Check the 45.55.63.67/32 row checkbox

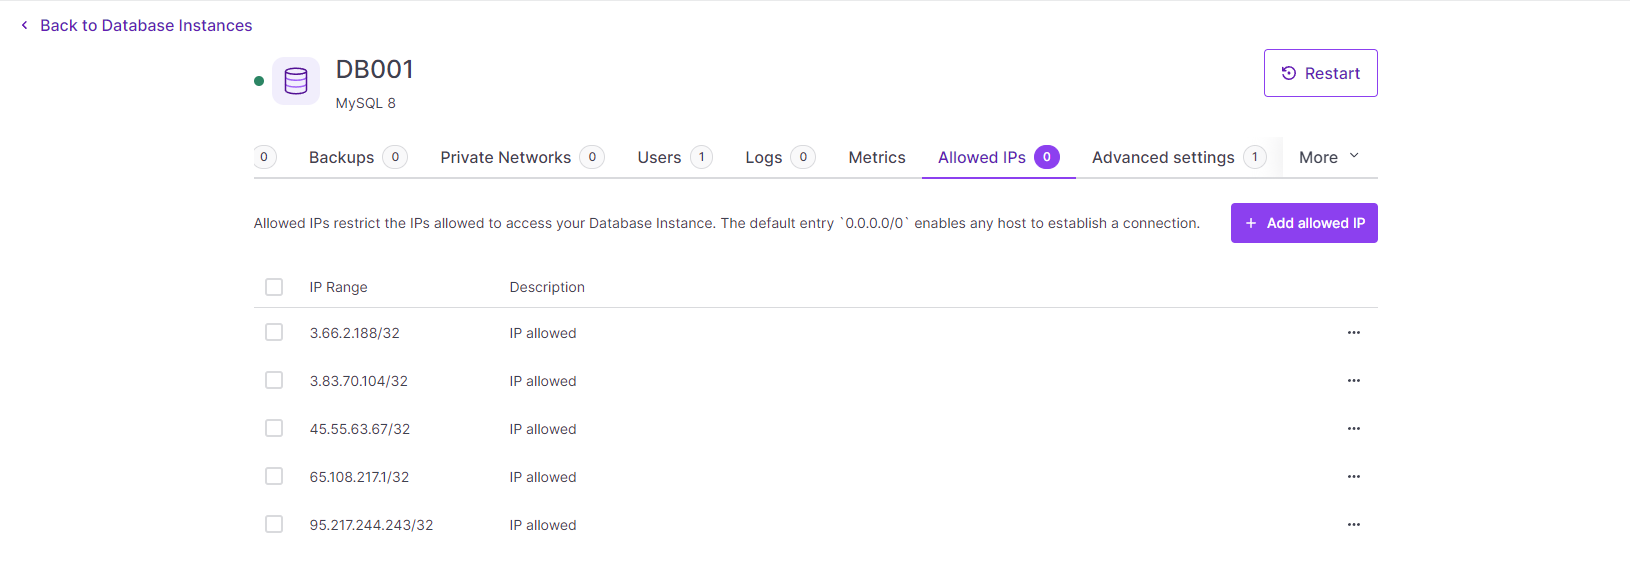274,428
